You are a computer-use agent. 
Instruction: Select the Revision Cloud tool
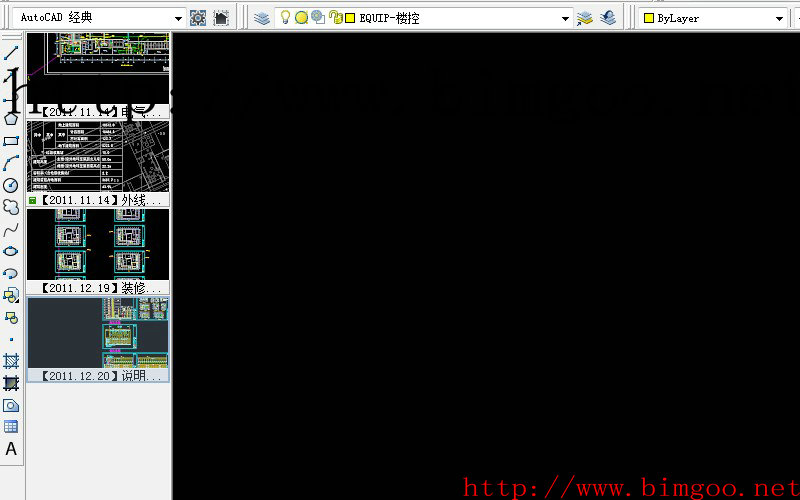click(11, 207)
